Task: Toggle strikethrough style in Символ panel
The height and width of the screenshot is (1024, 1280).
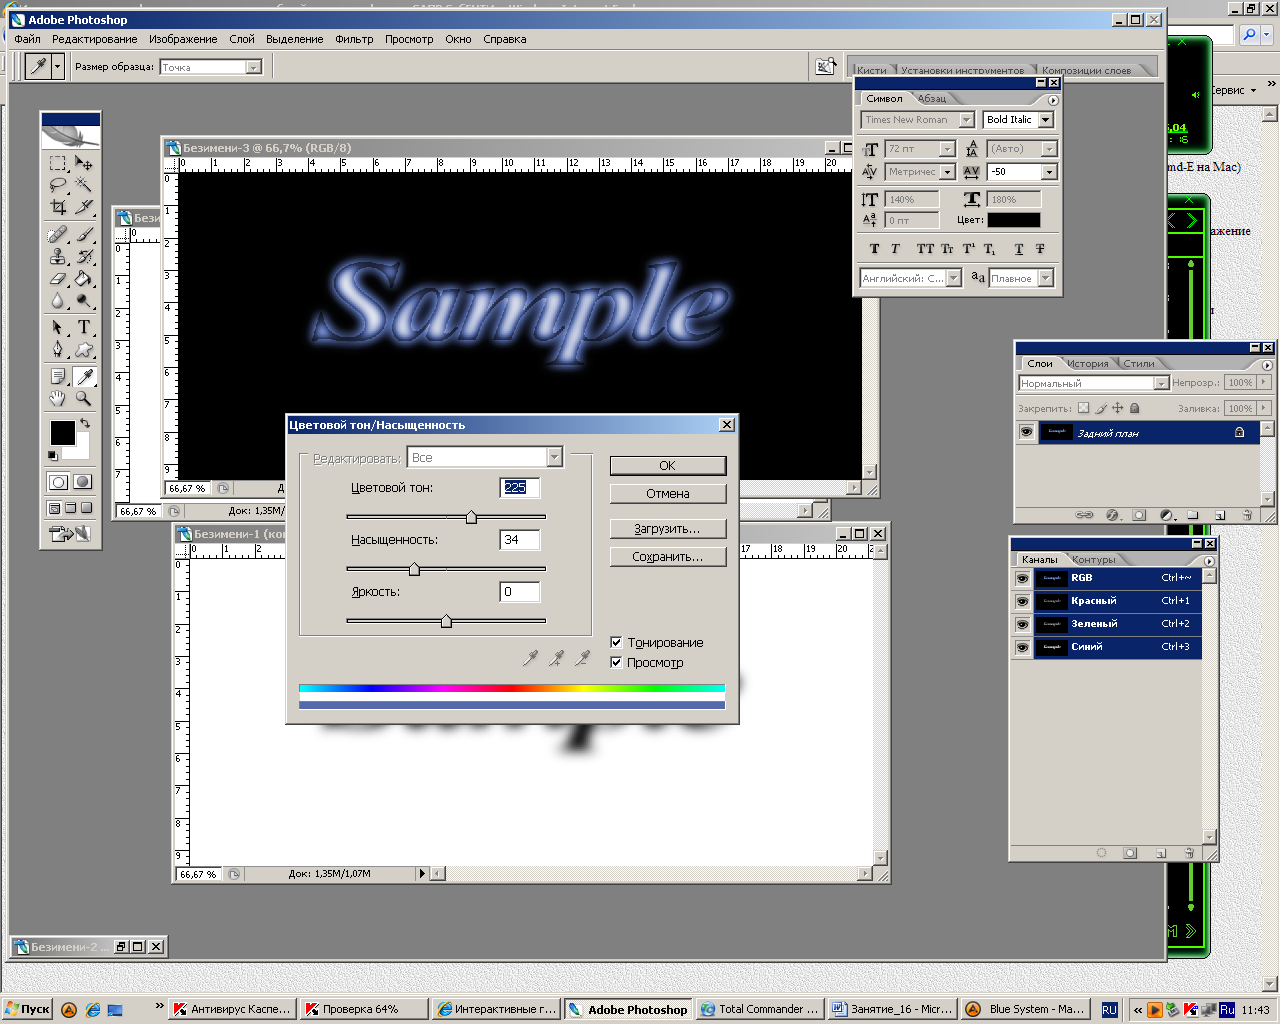Action: coord(1040,249)
